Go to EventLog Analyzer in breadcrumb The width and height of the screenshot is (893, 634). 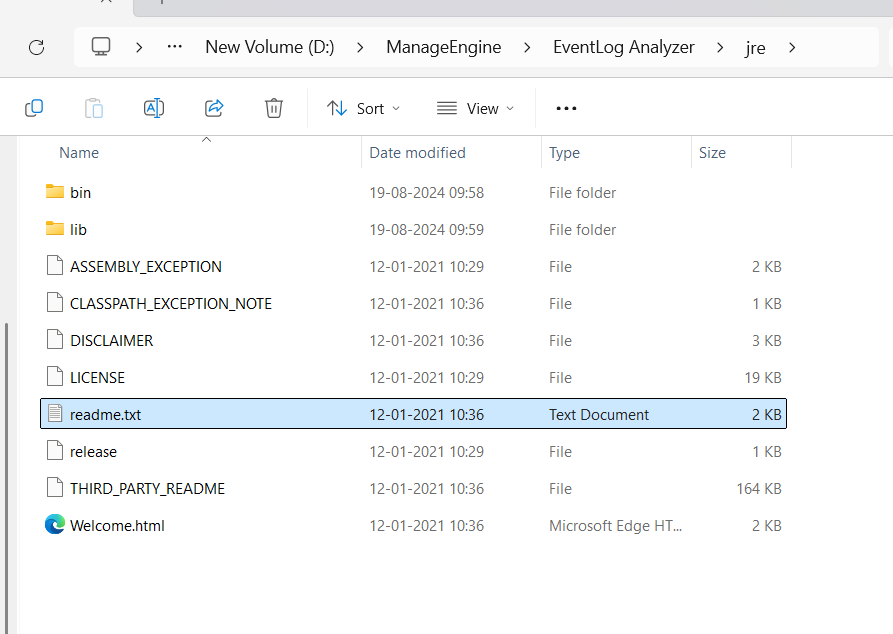(624, 47)
